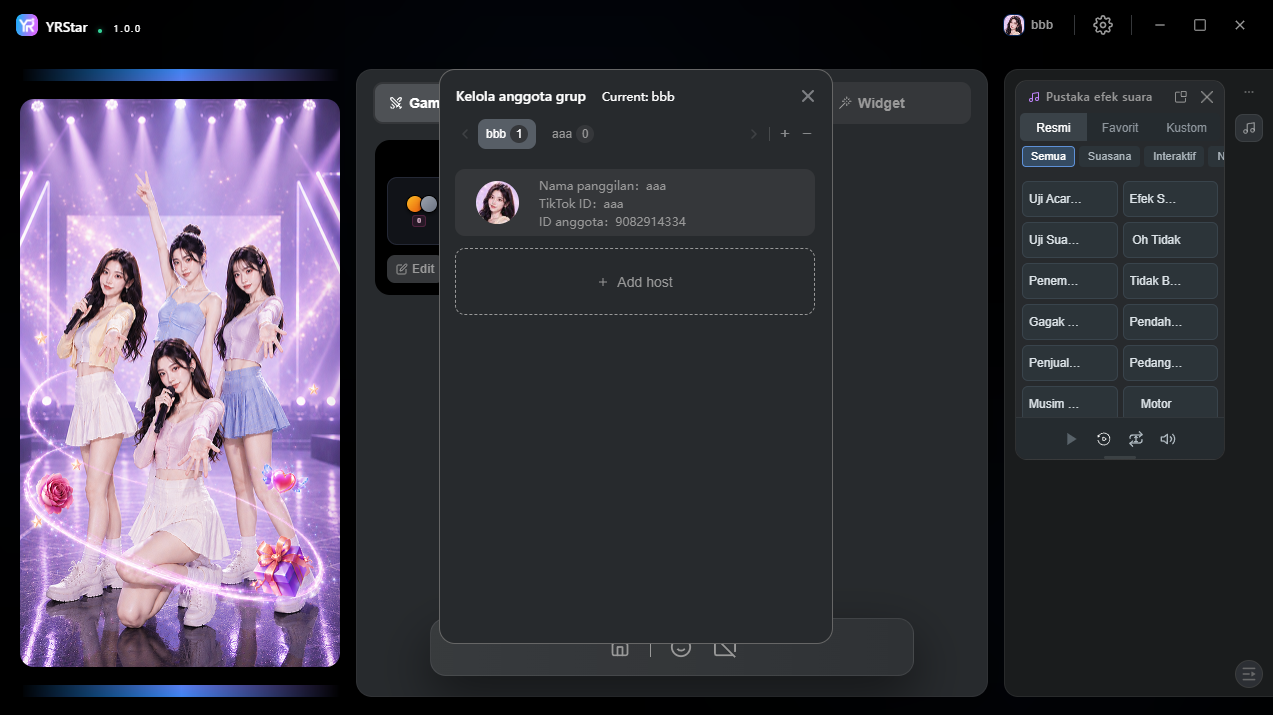Click the bbb profile avatar in title bar
This screenshot has height=715, width=1273.
[x=1014, y=25]
